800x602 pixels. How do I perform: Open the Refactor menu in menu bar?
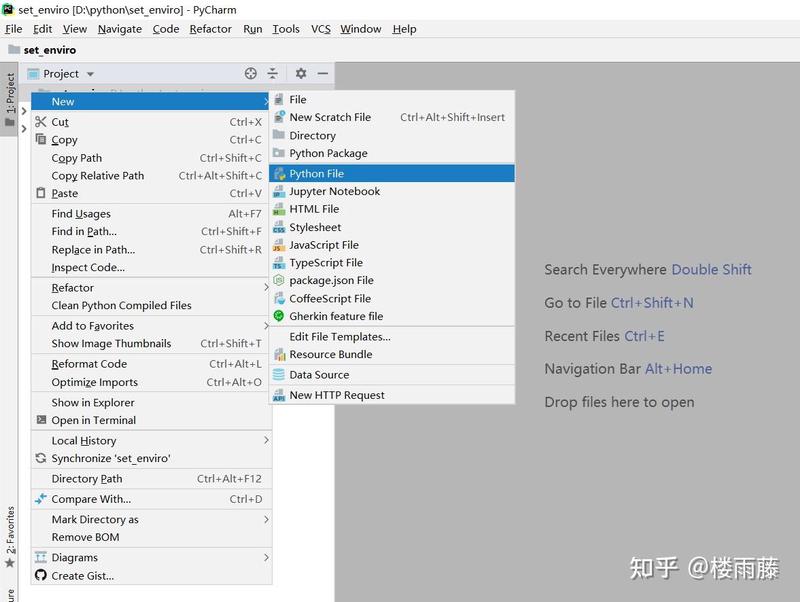click(x=210, y=29)
